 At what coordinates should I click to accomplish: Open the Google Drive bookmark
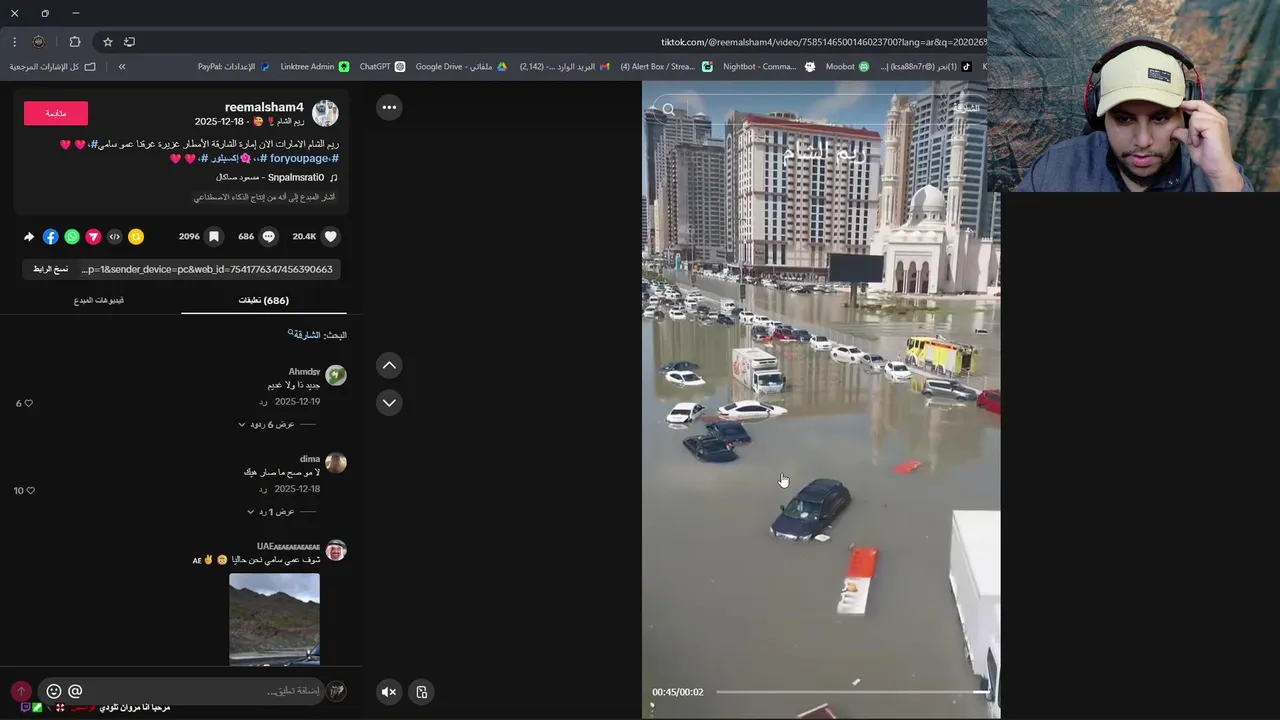coord(461,67)
